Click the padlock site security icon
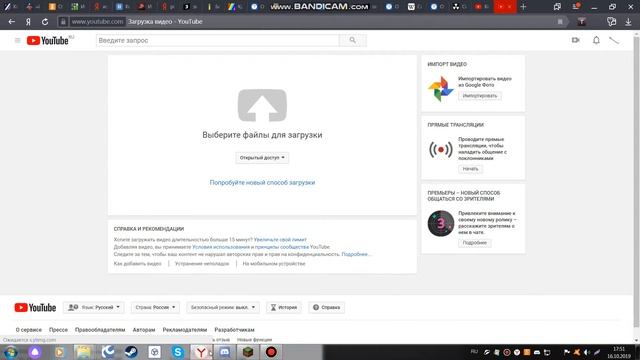 [63, 22]
